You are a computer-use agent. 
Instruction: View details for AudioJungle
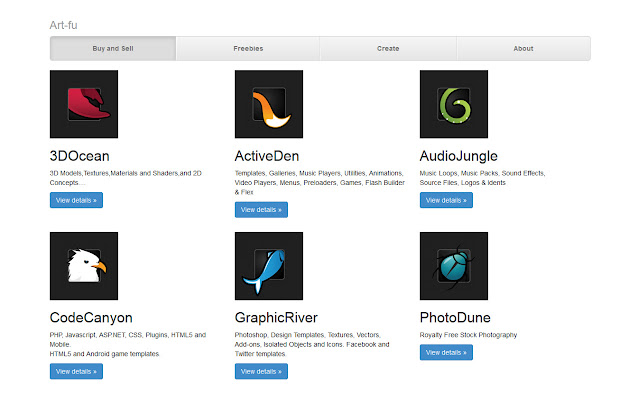click(446, 200)
